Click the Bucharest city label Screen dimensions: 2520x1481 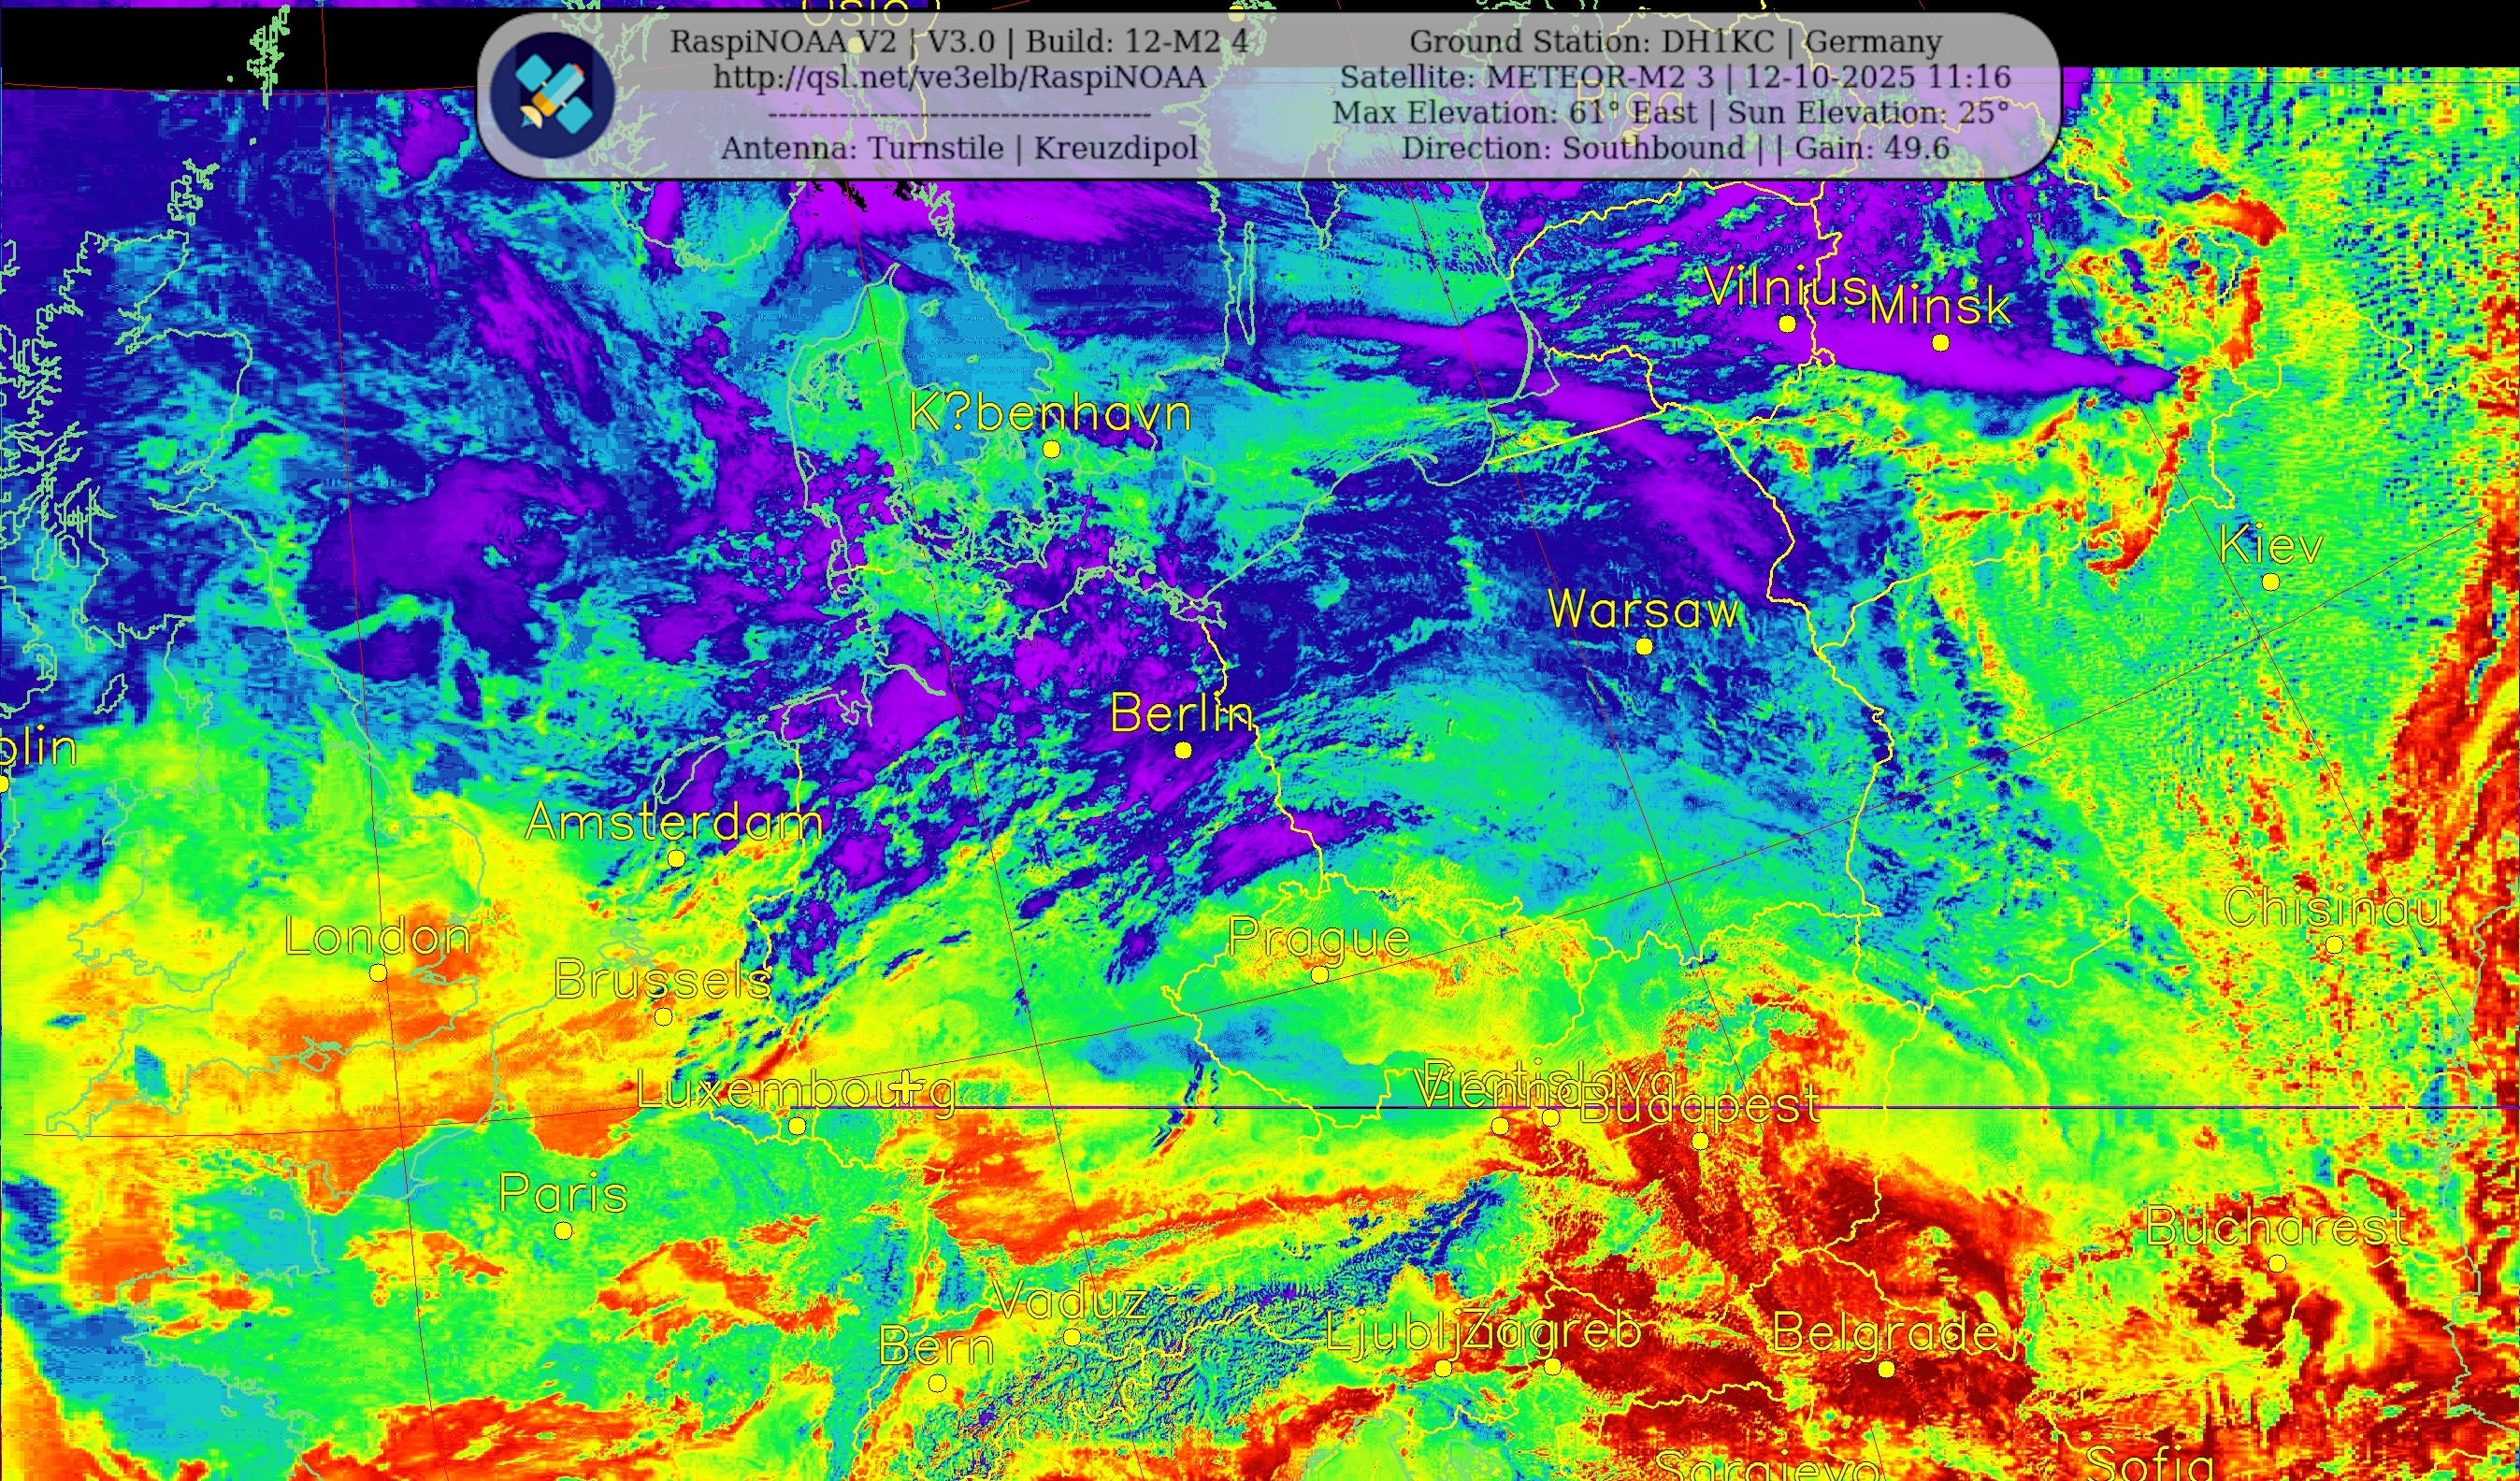coord(2277,1227)
